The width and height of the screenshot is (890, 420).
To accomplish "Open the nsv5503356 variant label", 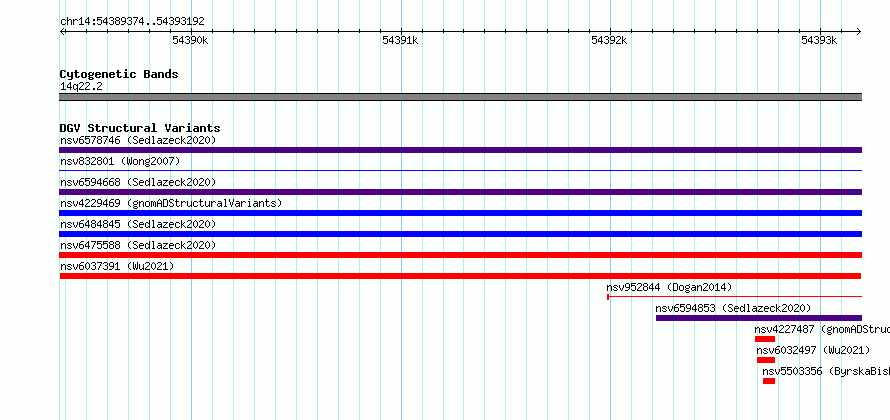I will 826,371.
